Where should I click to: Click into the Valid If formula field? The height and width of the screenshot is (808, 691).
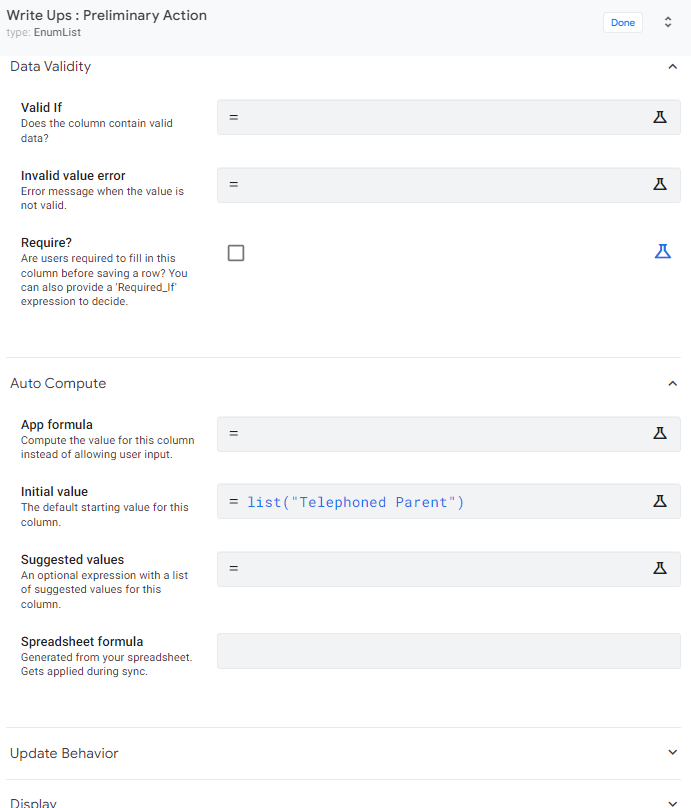(448, 117)
